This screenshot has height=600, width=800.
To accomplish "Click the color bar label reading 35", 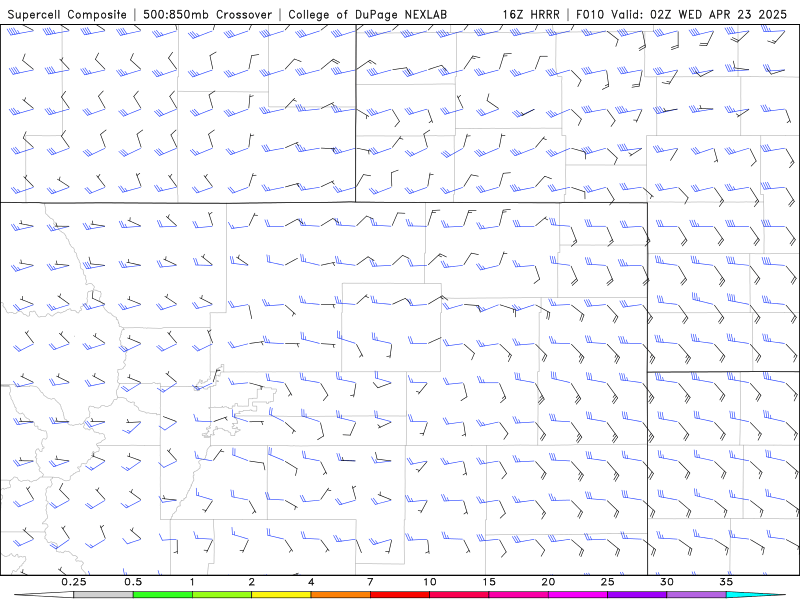I will 726,582.
